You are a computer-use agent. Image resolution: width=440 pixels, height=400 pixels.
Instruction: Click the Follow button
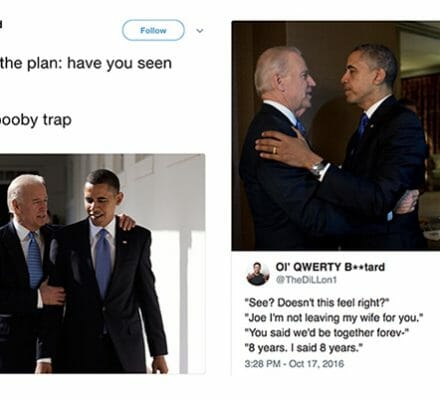coord(153,30)
